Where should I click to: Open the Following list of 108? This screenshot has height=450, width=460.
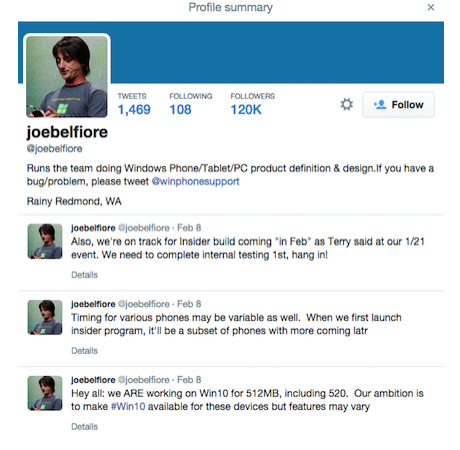[191, 105]
